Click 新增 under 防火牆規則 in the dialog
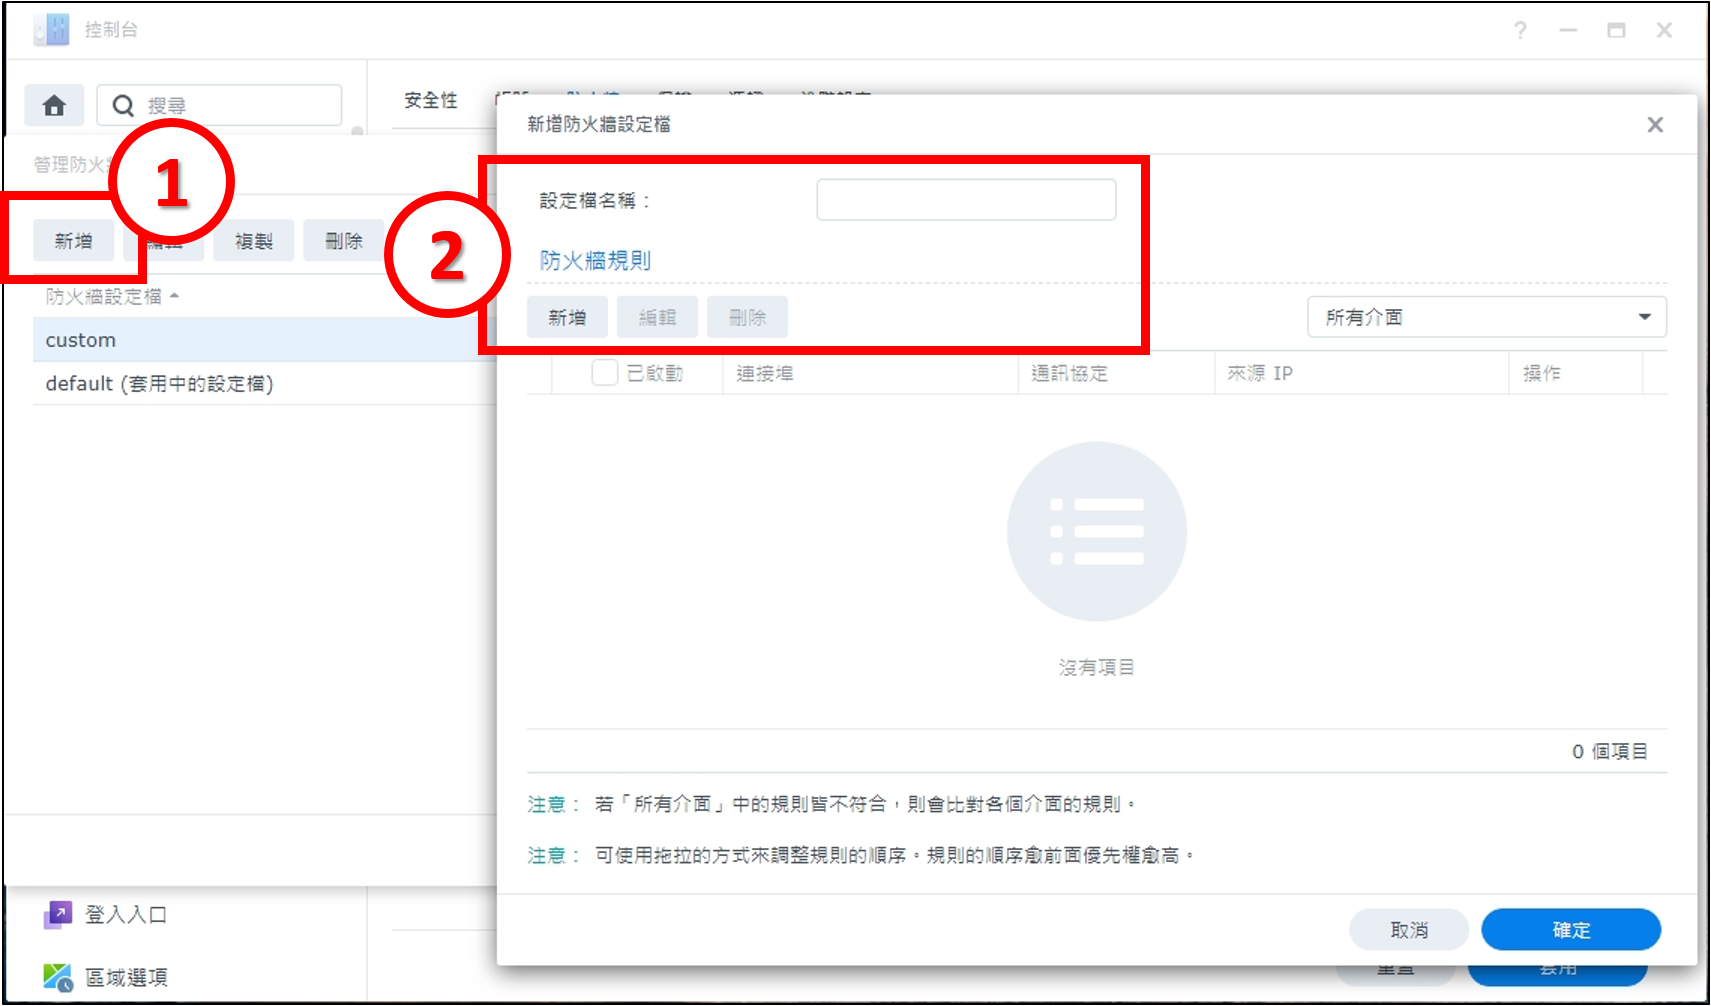Image resolution: width=1711 pixels, height=1006 pixels. point(567,317)
